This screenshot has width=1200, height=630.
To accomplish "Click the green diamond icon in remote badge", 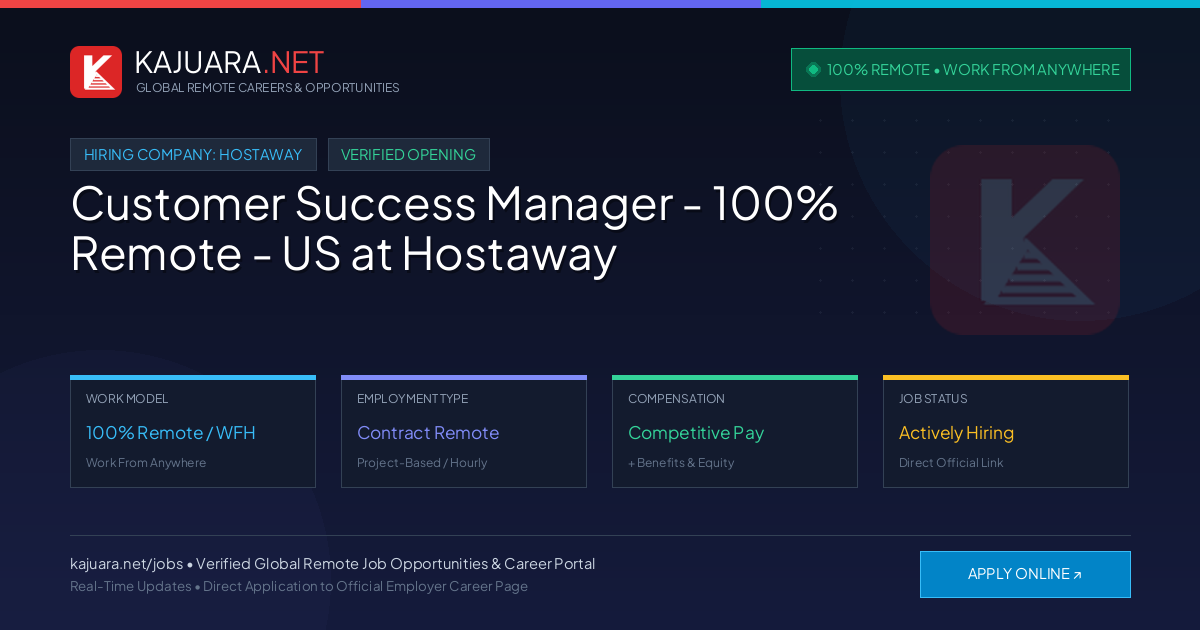I will [x=813, y=70].
